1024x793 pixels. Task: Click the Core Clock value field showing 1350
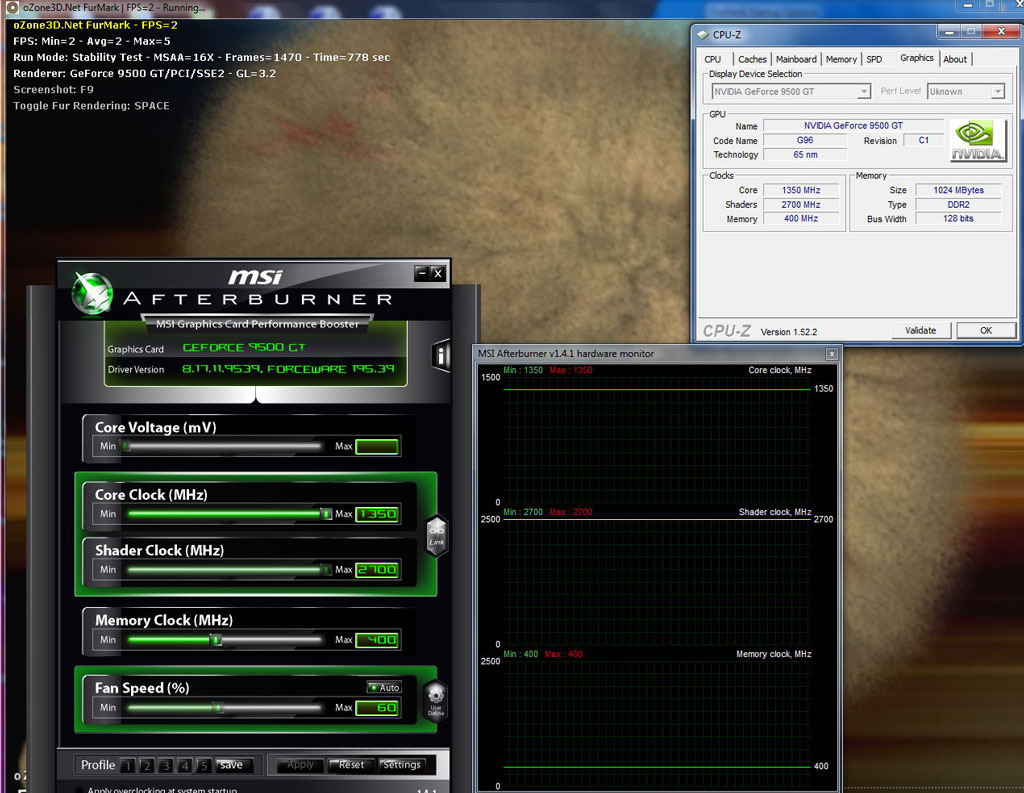377,514
